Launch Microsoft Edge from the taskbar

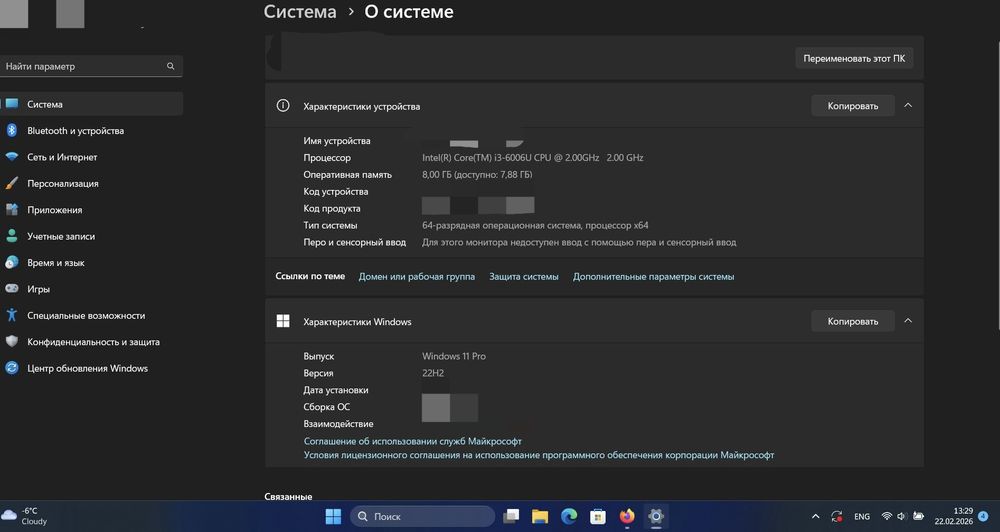click(569, 517)
